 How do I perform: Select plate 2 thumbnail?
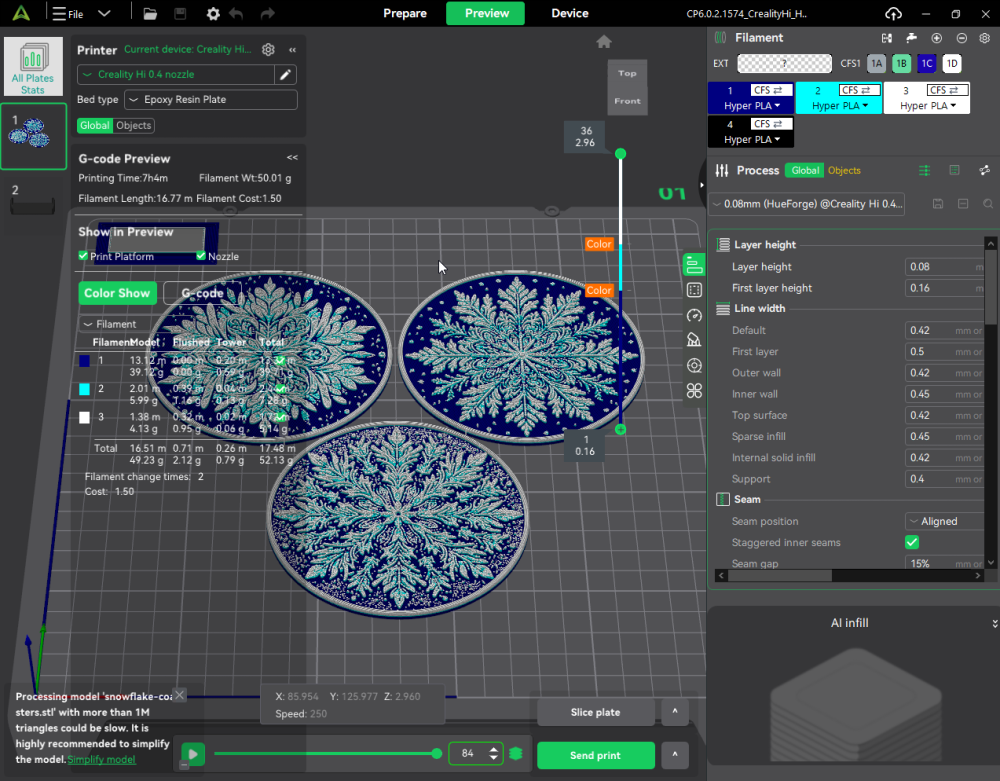pyautogui.click(x=33, y=201)
